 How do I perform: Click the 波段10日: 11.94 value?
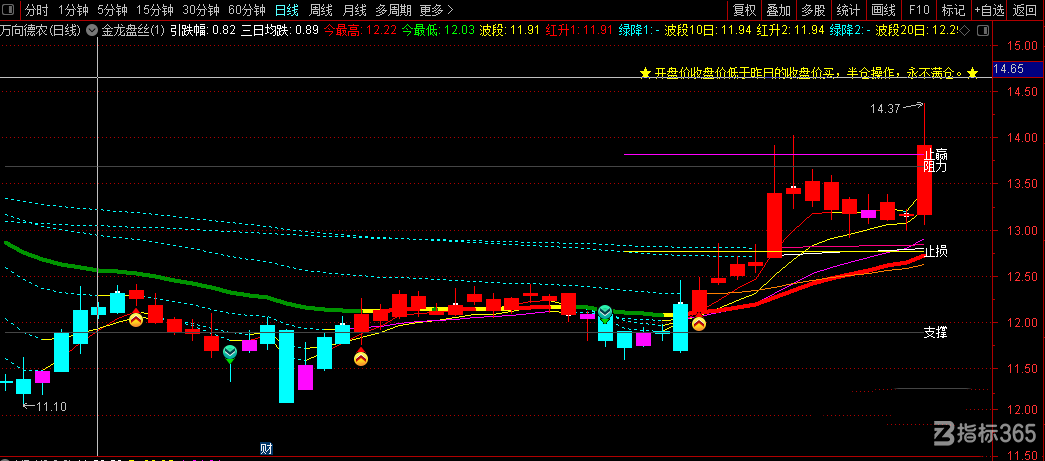tap(708, 30)
